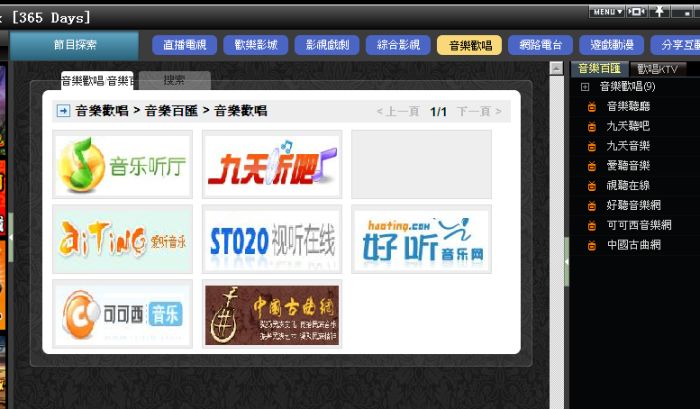Click the screen-mode icon next to MENU
This screenshot has height=409, width=700.
[x=636, y=12]
